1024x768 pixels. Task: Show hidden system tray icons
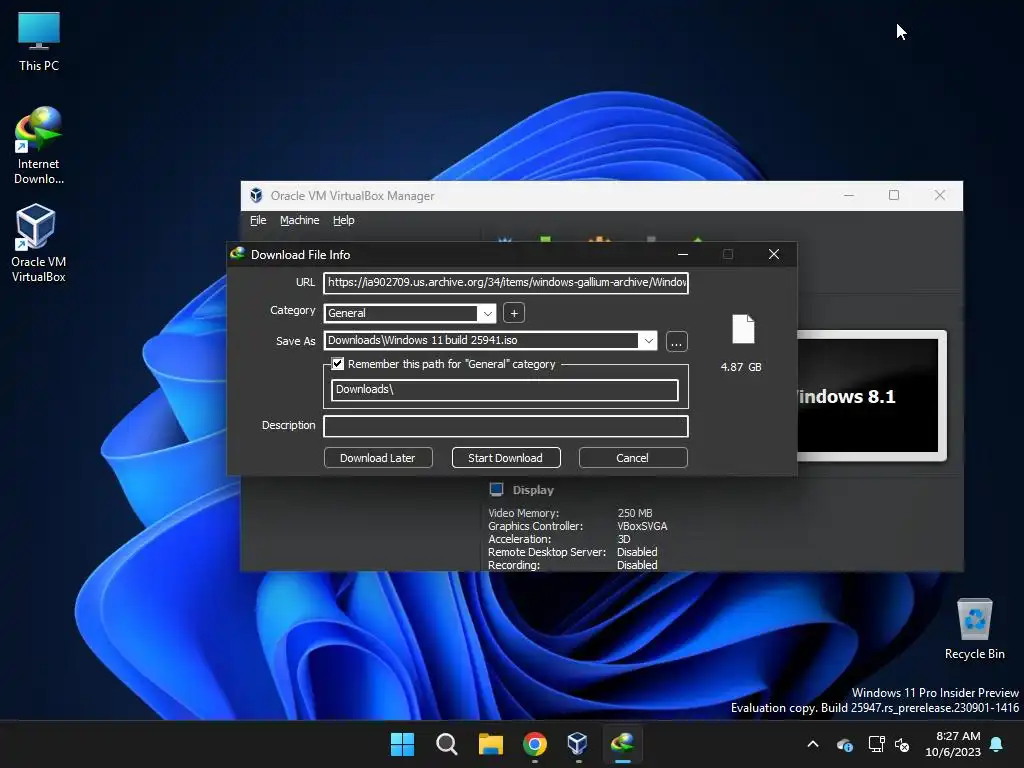813,744
